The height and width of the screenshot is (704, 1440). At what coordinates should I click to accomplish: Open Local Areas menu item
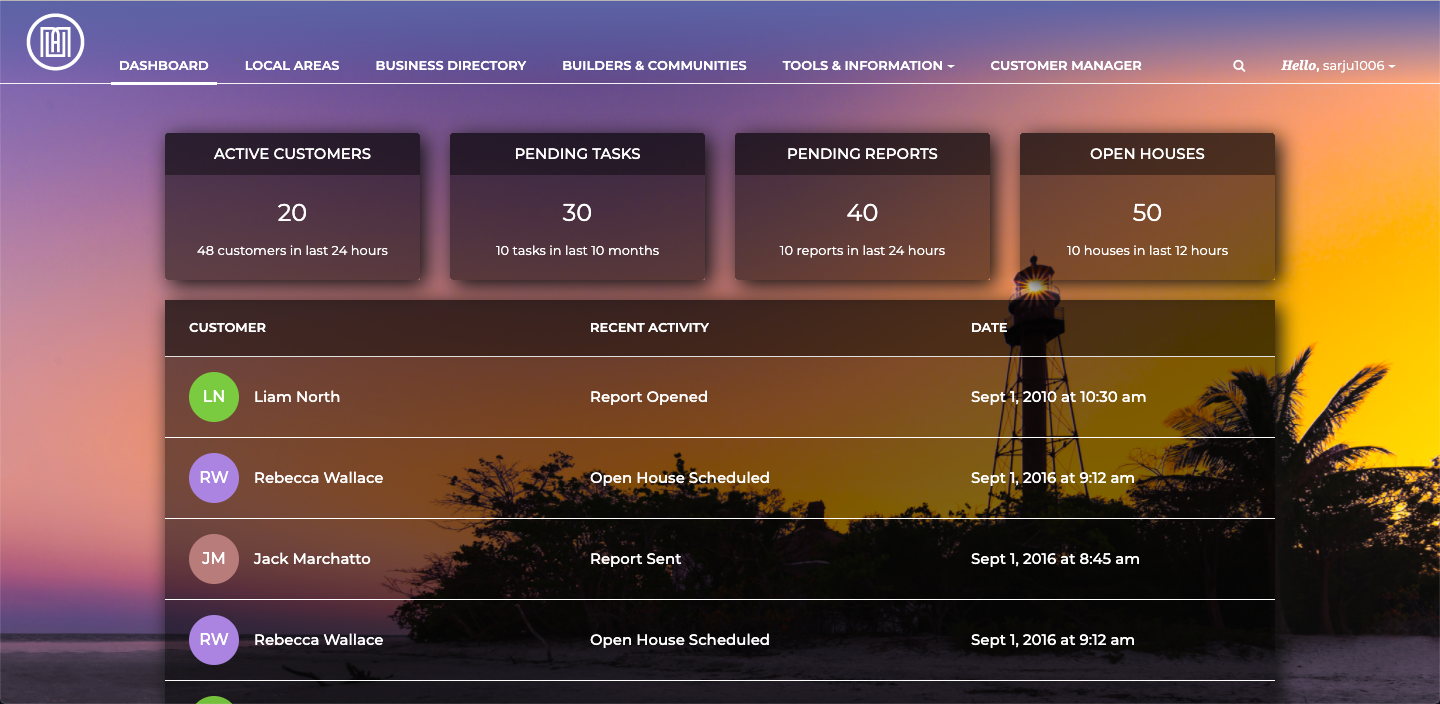pos(292,65)
